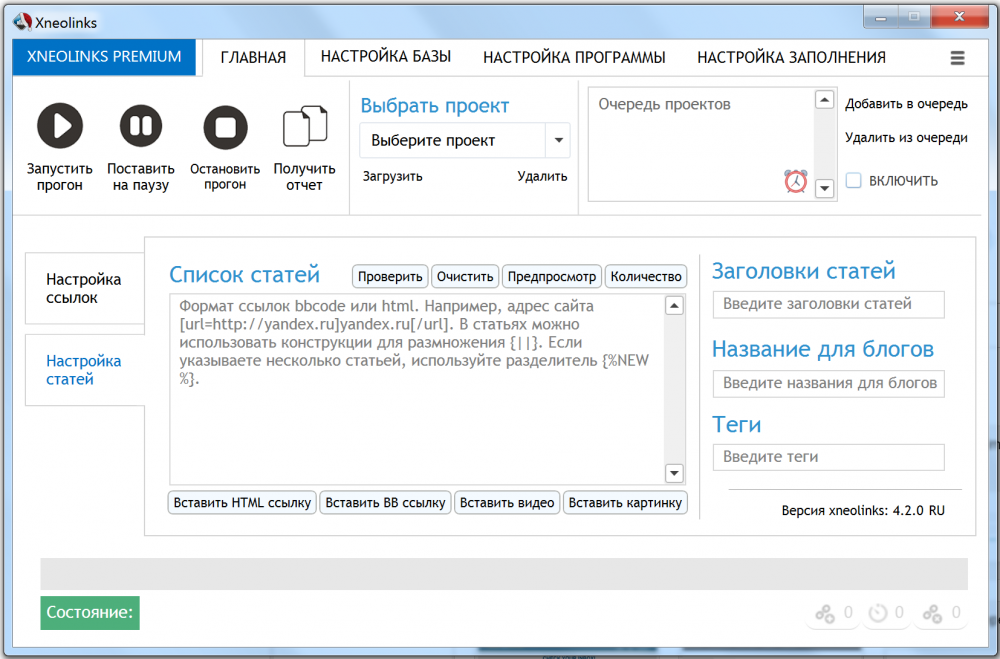Image resolution: width=1000 pixels, height=659 pixels.
Task: Focus the Введите названия для блогов field
Action: click(828, 383)
